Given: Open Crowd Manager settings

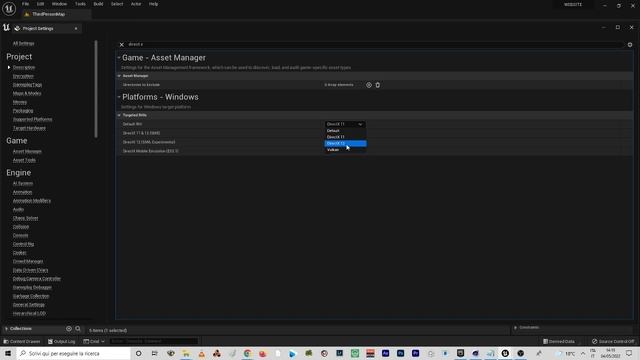Looking at the screenshot, I should [x=28, y=261].
